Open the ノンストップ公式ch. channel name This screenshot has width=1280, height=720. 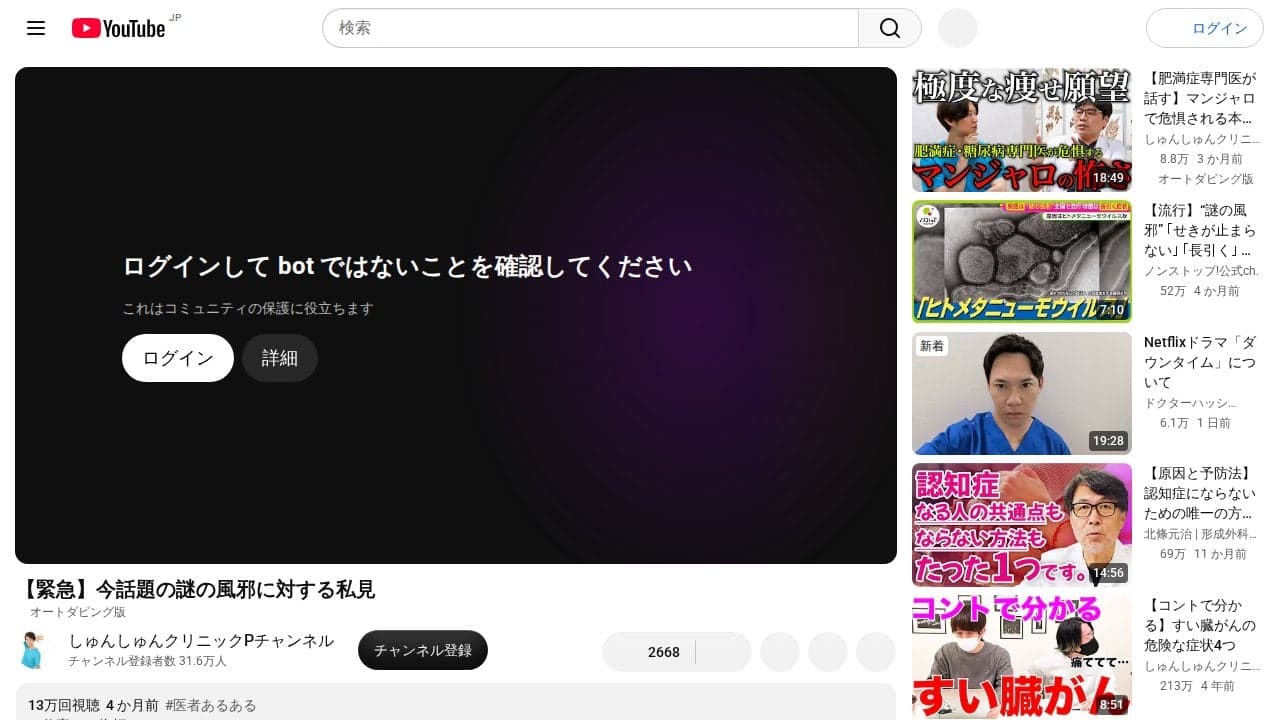(x=1201, y=271)
